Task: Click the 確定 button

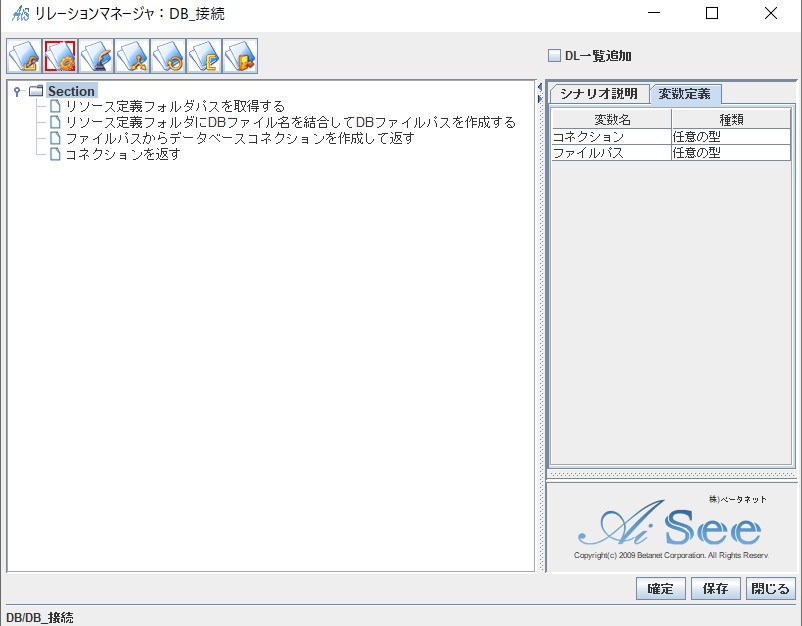Action: 660,589
